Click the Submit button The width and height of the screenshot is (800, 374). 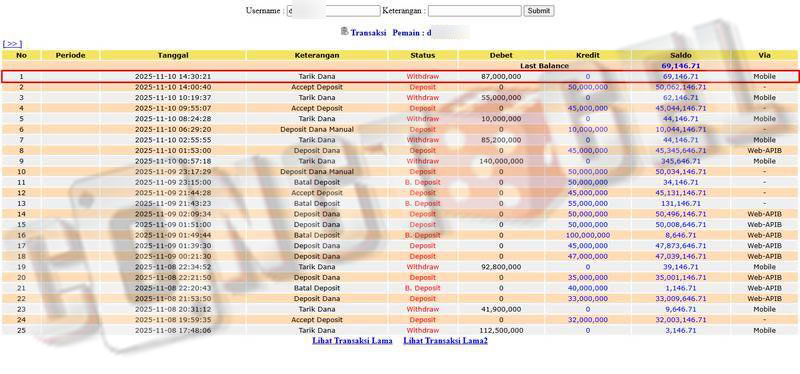539,11
